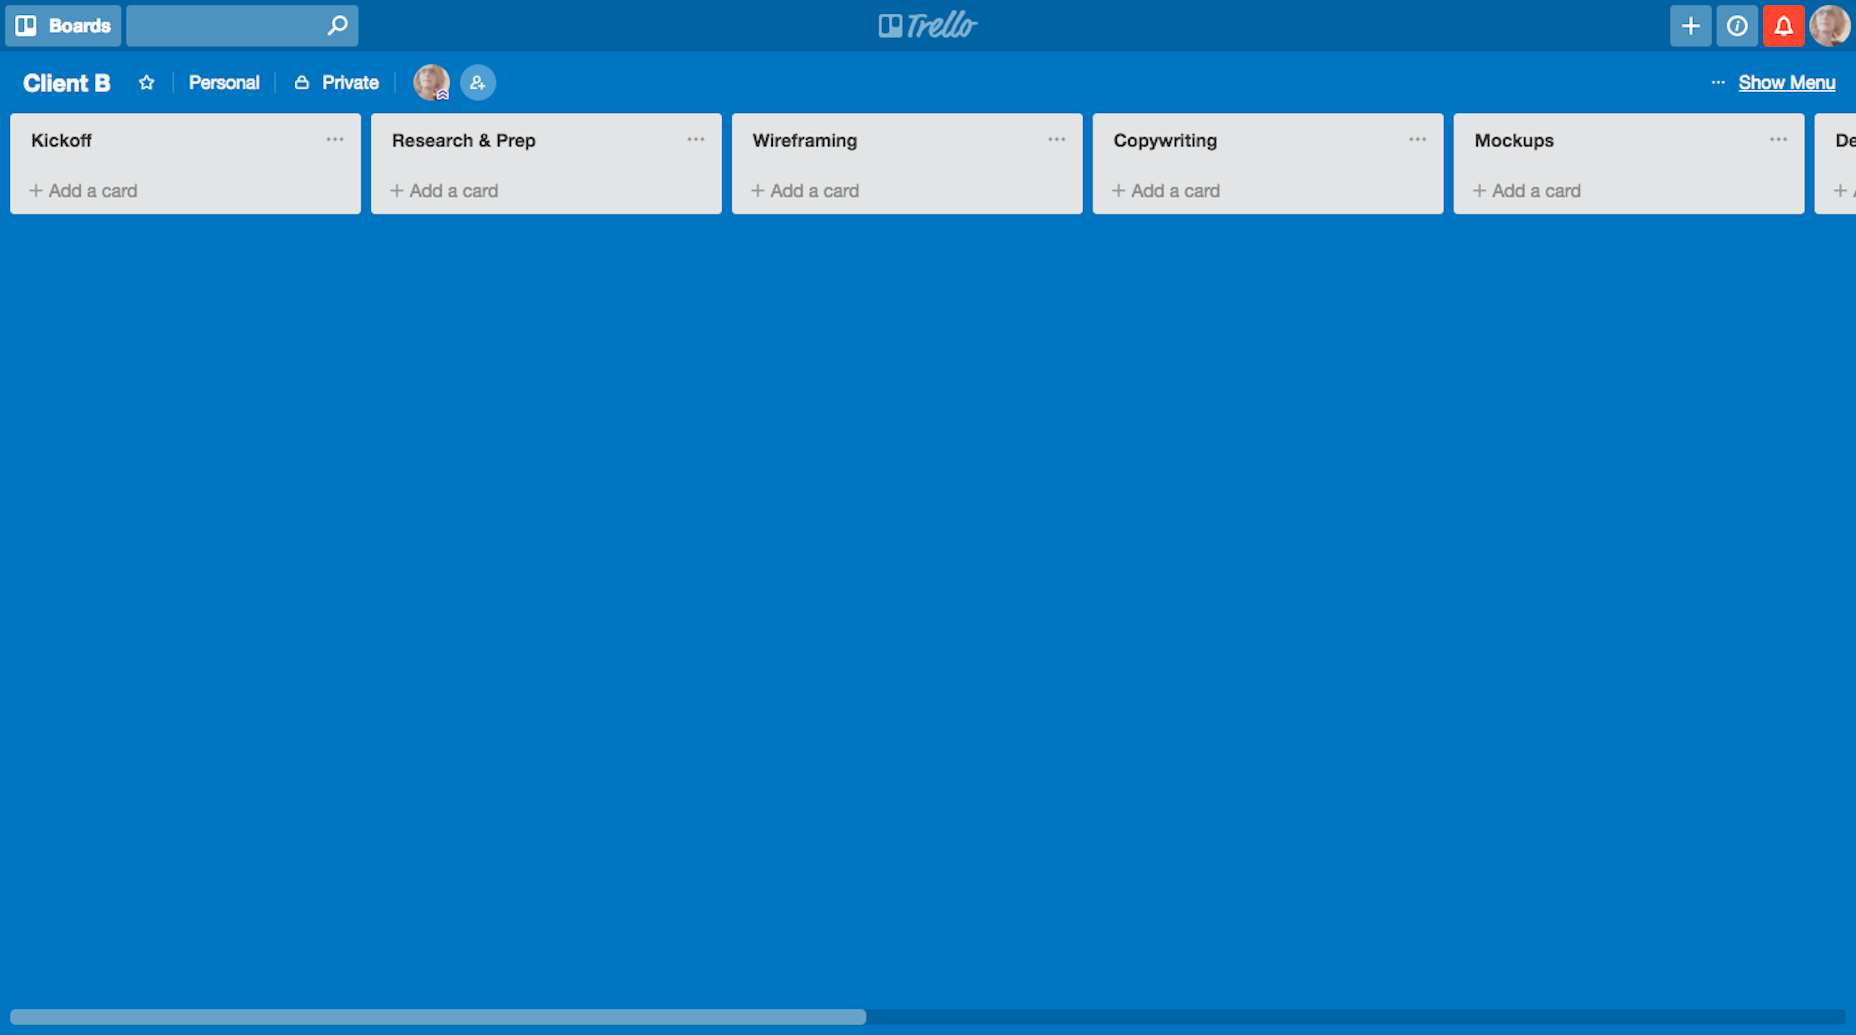1856x1035 pixels.
Task: Focus the top search input field
Action: coord(242,26)
